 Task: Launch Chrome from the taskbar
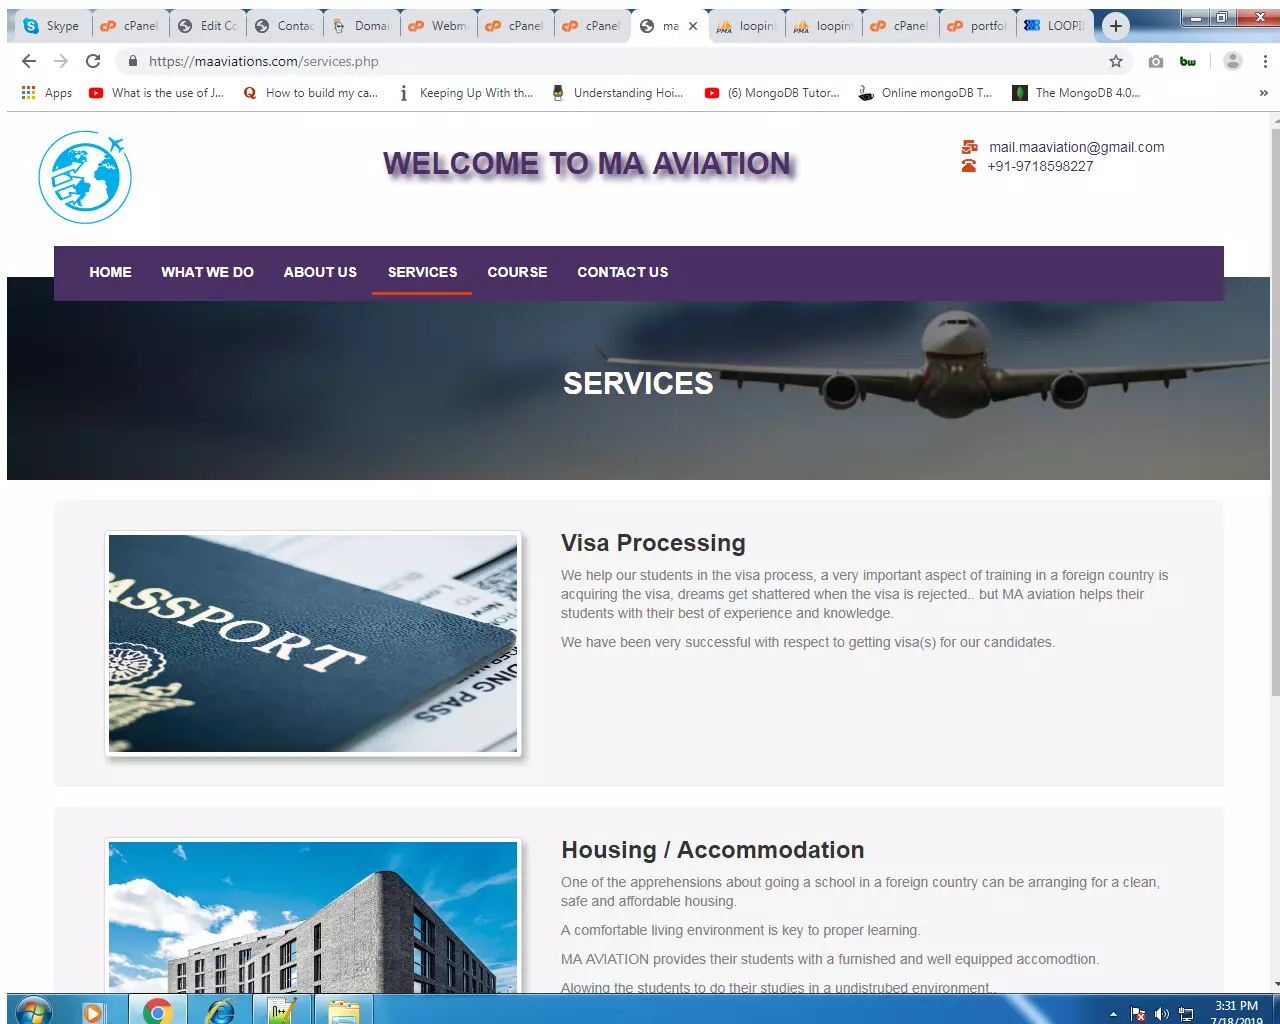[157, 1011]
